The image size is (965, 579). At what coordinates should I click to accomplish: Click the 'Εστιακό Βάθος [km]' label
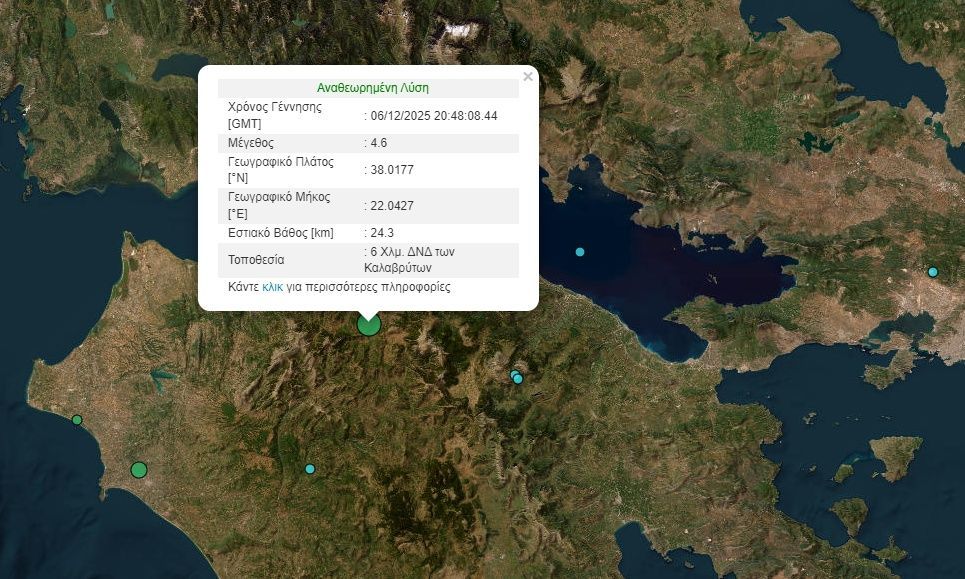pyautogui.click(x=281, y=233)
